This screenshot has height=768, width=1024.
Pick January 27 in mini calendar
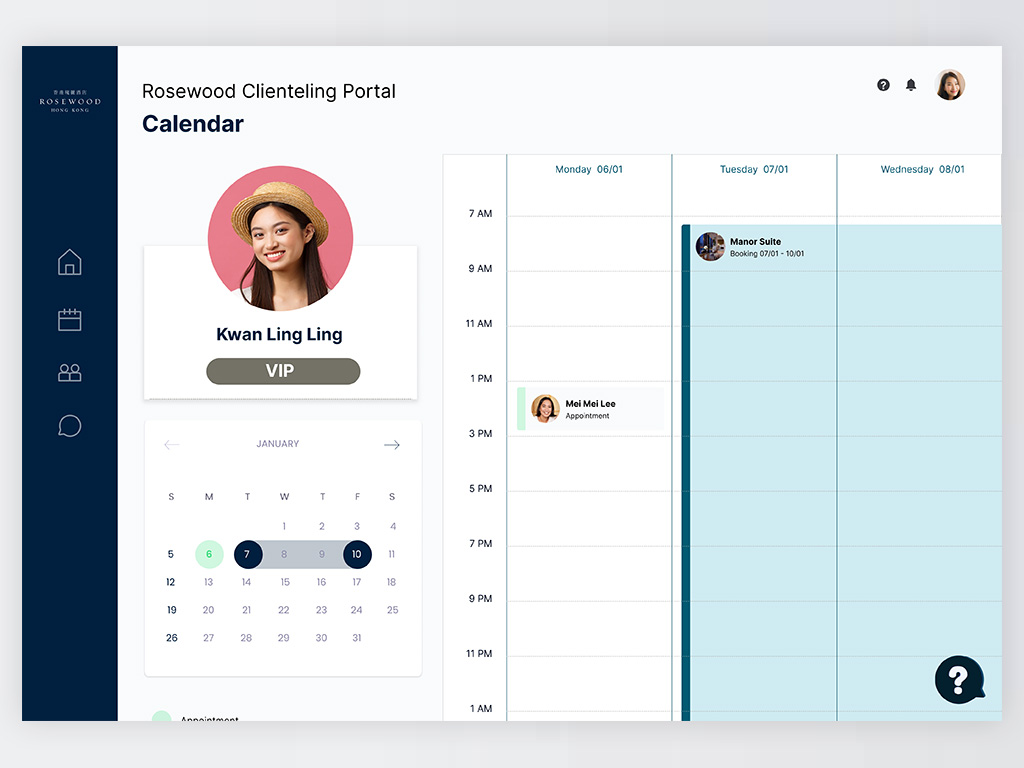coord(208,638)
